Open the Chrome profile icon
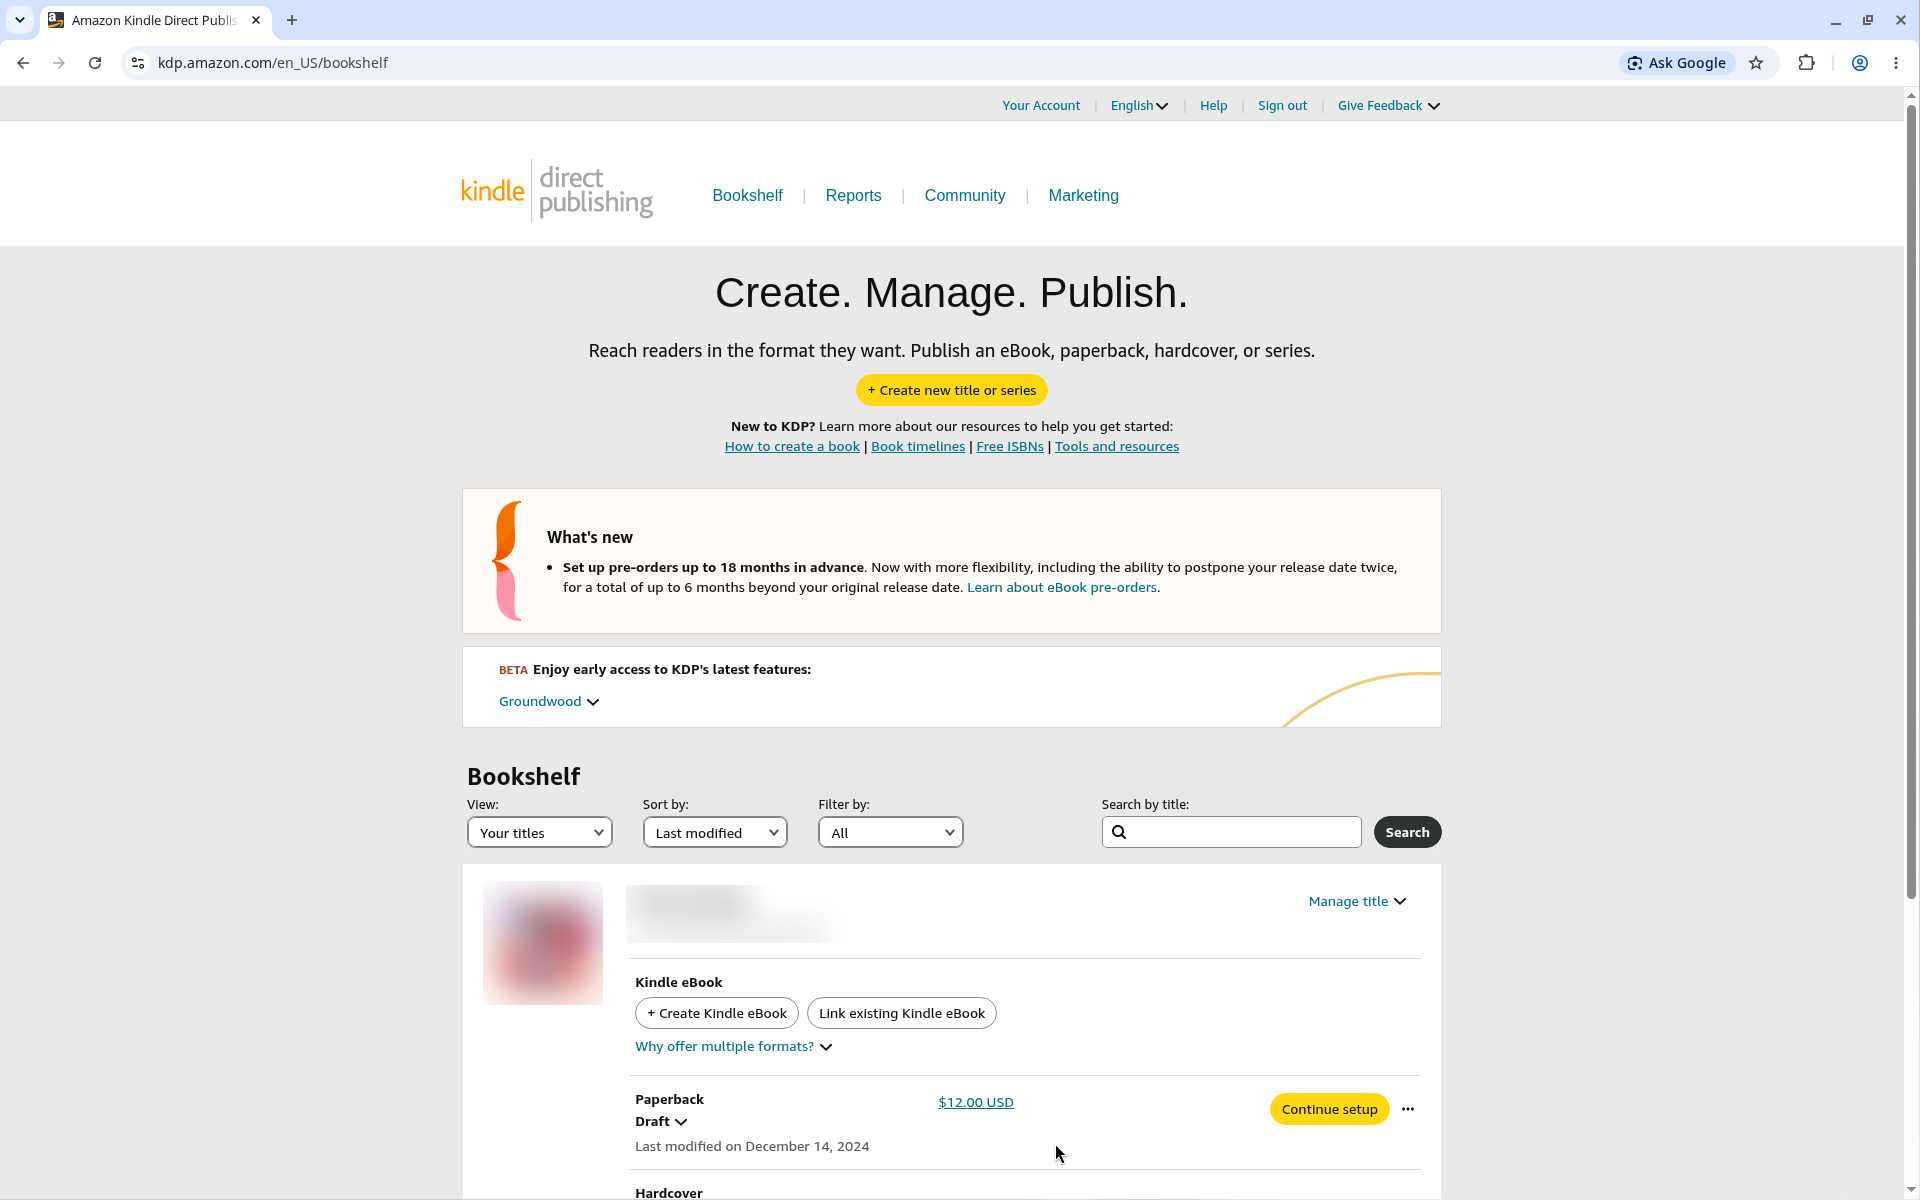This screenshot has height=1200, width=1920. [1860, 63]
